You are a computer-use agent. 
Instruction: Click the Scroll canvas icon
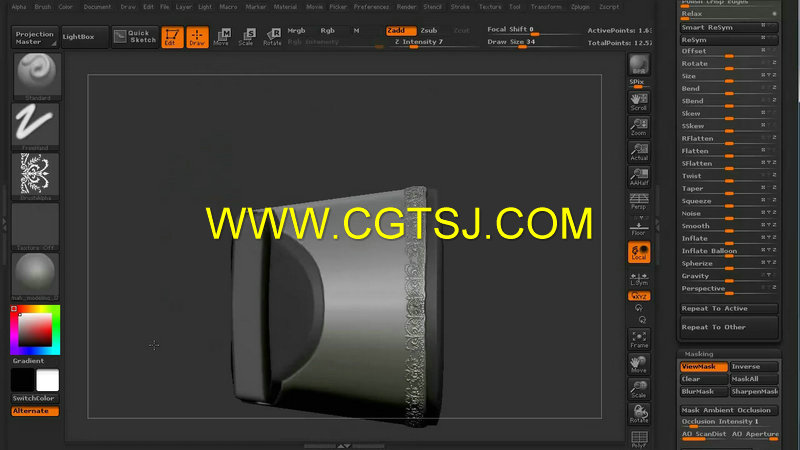(x=639, y=102)
